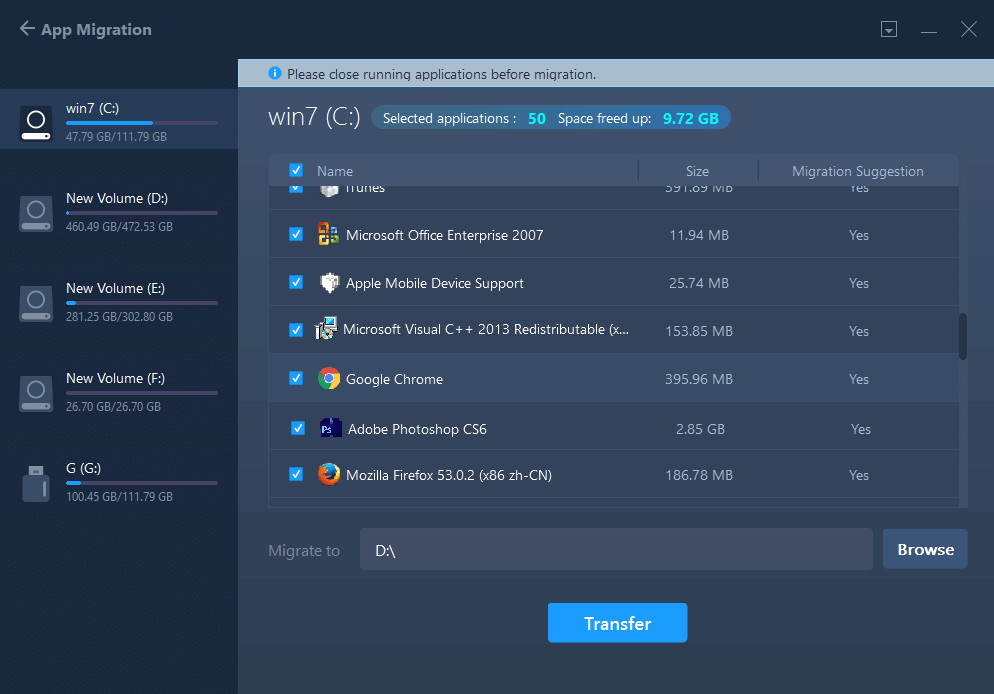994x694 pixels.
Task: Click the win7 (C:) usage bar
Action: pyautogui.click(x=142, y=123)
